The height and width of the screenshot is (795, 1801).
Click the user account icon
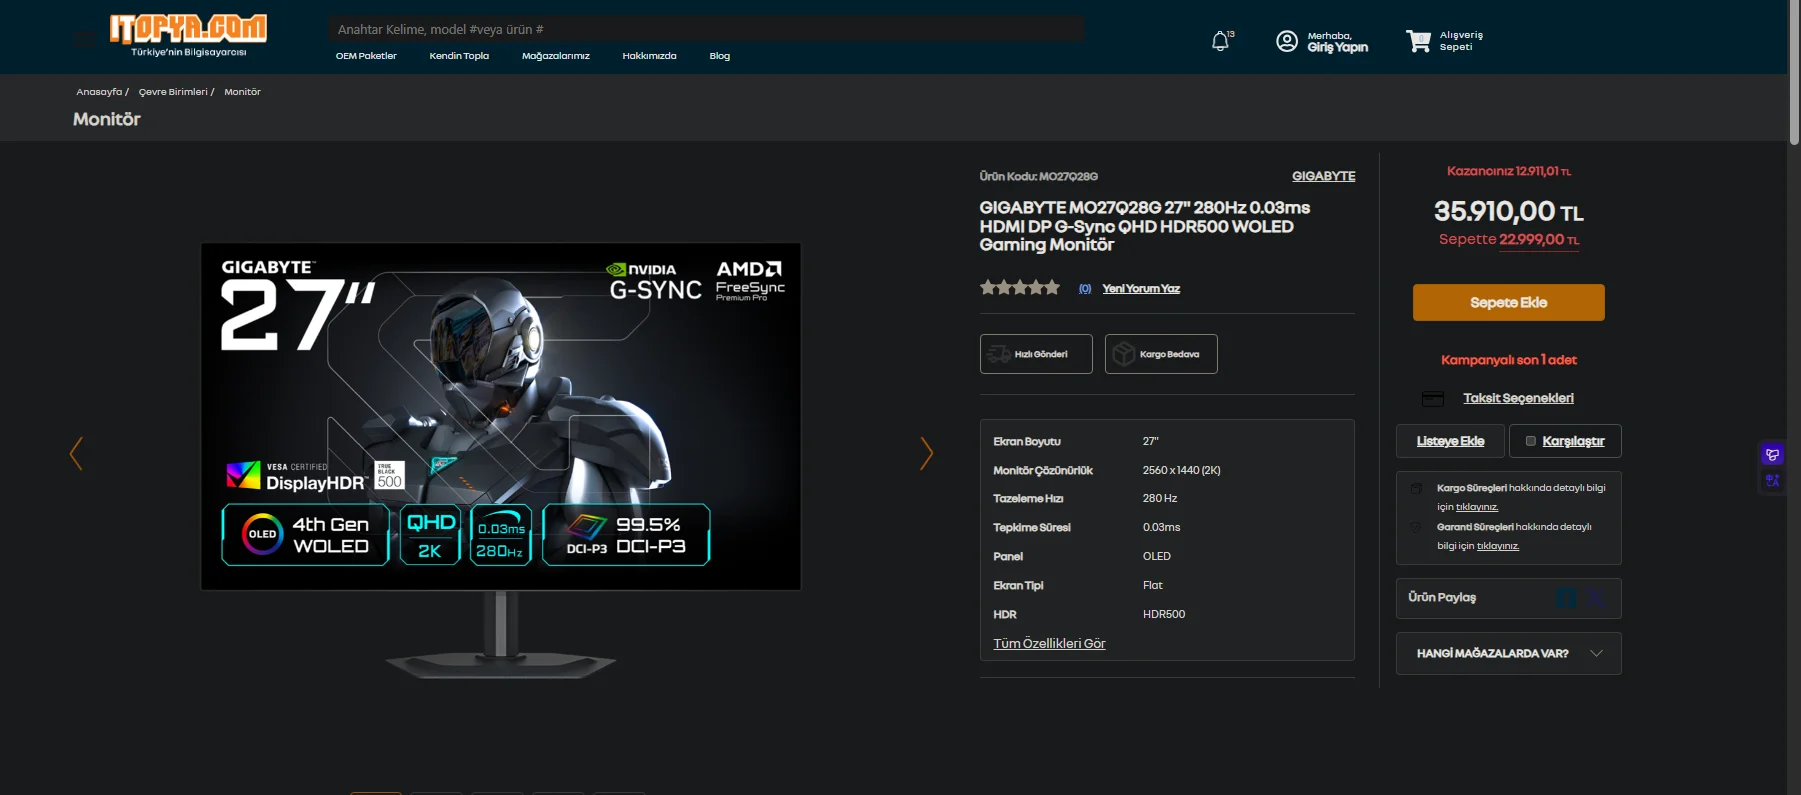1287,41
